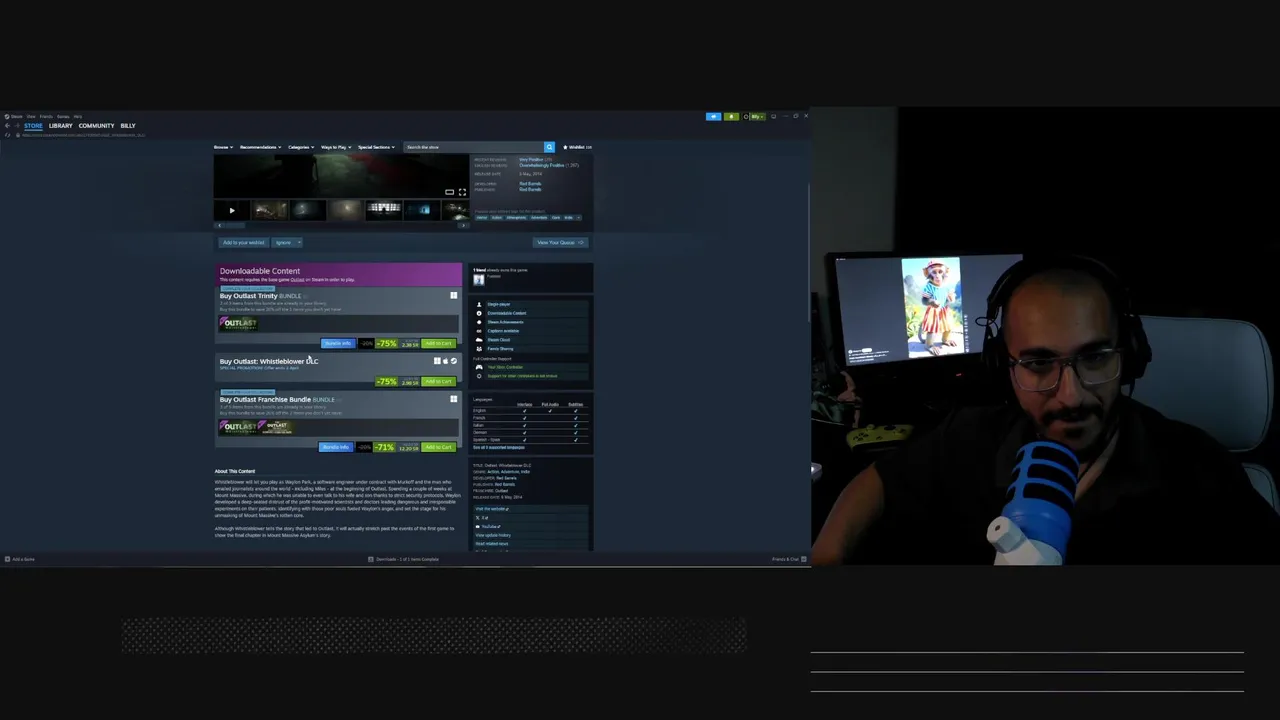Open the Games menu
This screenshot has height=720, width=1280.
(63, 117)
